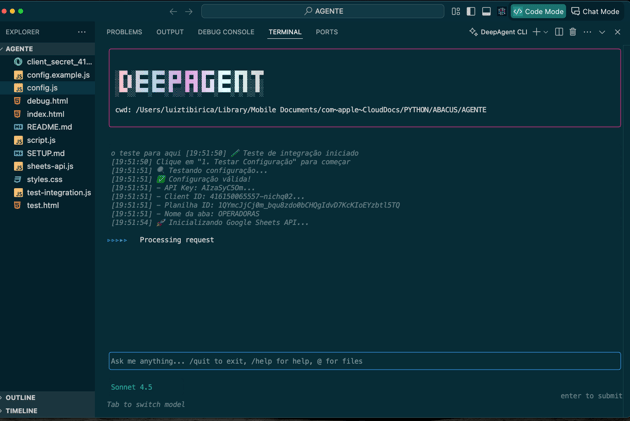Open sheets-api.js file in Explorer
Image resolution: width=630 pixels, height=421 pixels.
(50, 166)
